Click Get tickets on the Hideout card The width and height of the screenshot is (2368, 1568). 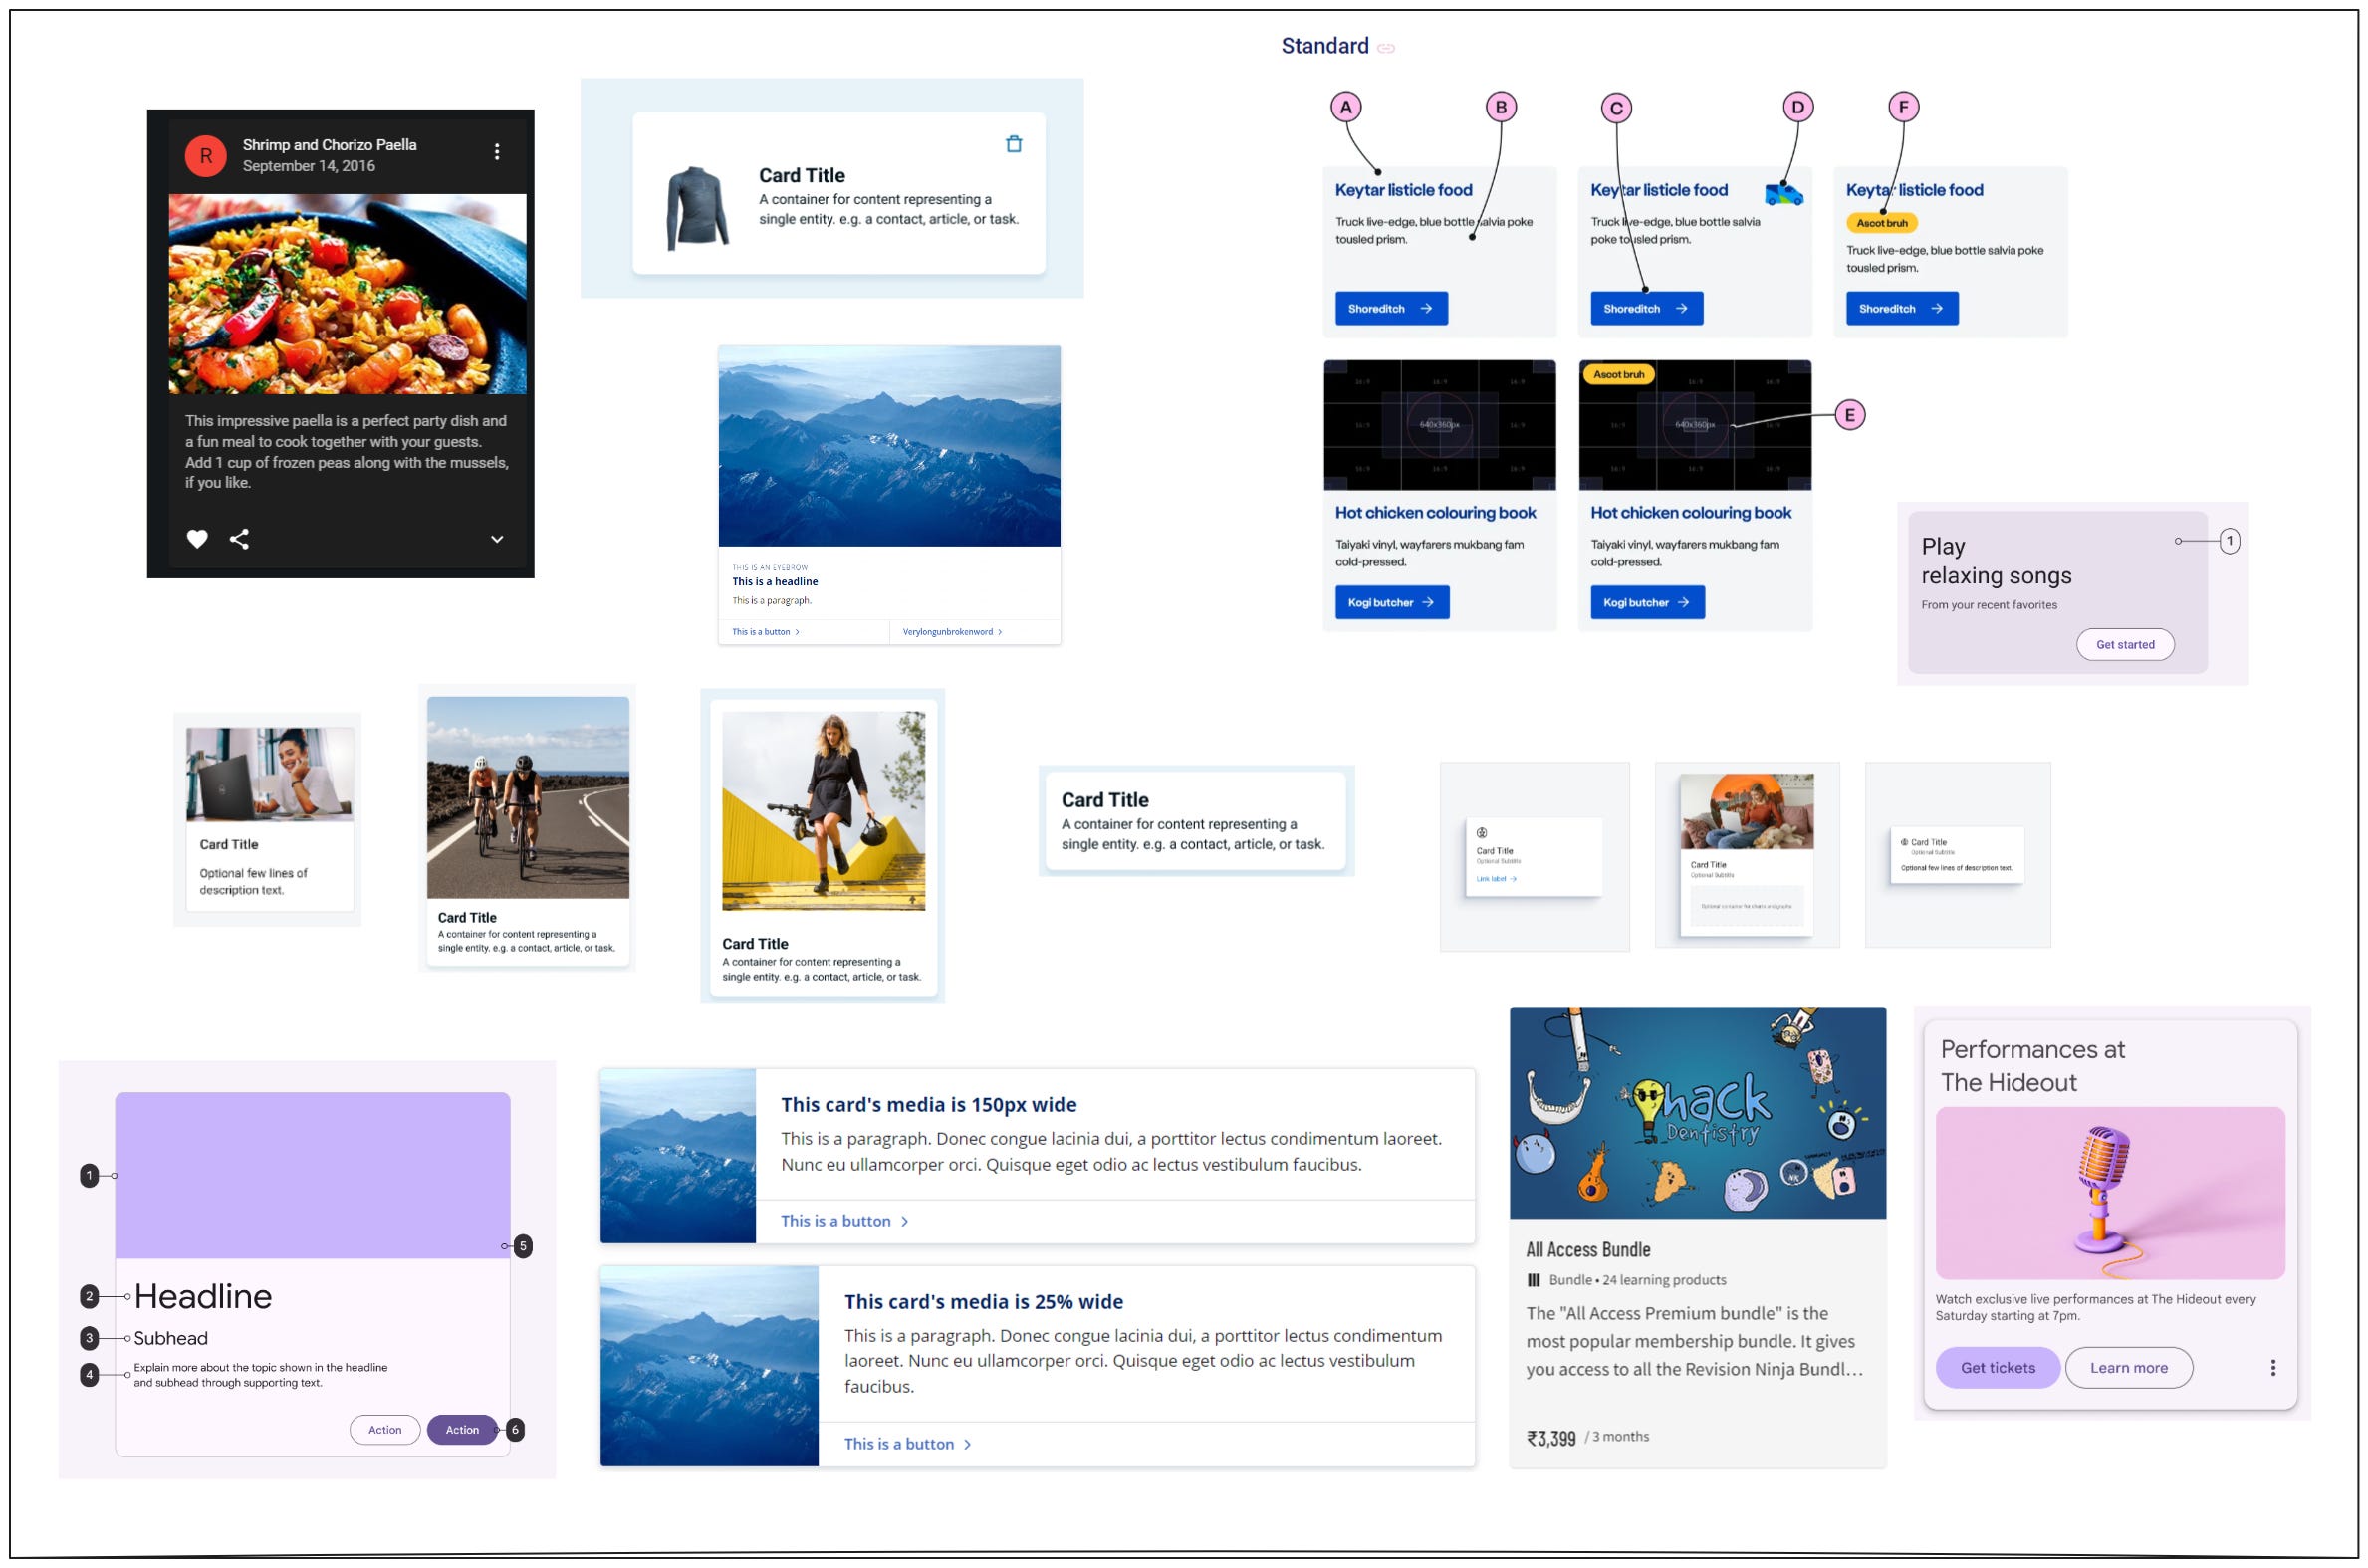[1997, 1367]
